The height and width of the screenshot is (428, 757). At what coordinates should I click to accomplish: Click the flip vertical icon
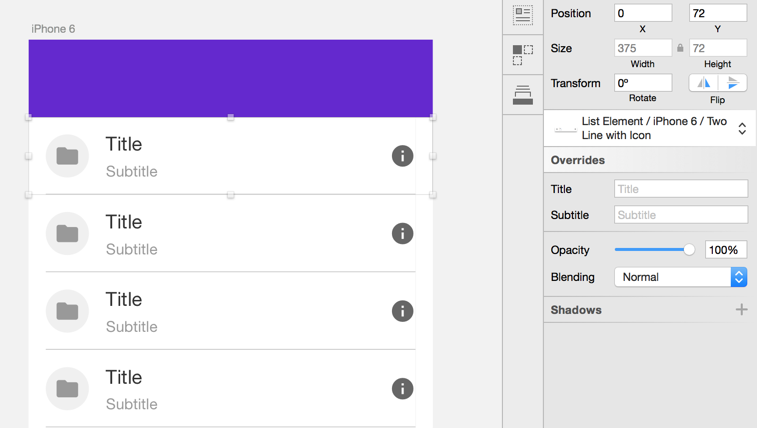coord(733,83)
